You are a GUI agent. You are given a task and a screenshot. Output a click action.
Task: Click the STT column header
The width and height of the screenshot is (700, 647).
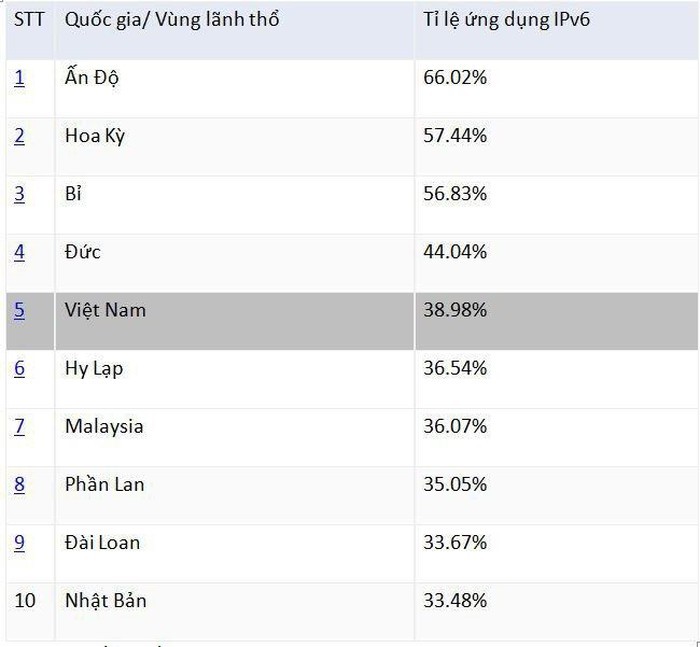[x=28, y=20]
